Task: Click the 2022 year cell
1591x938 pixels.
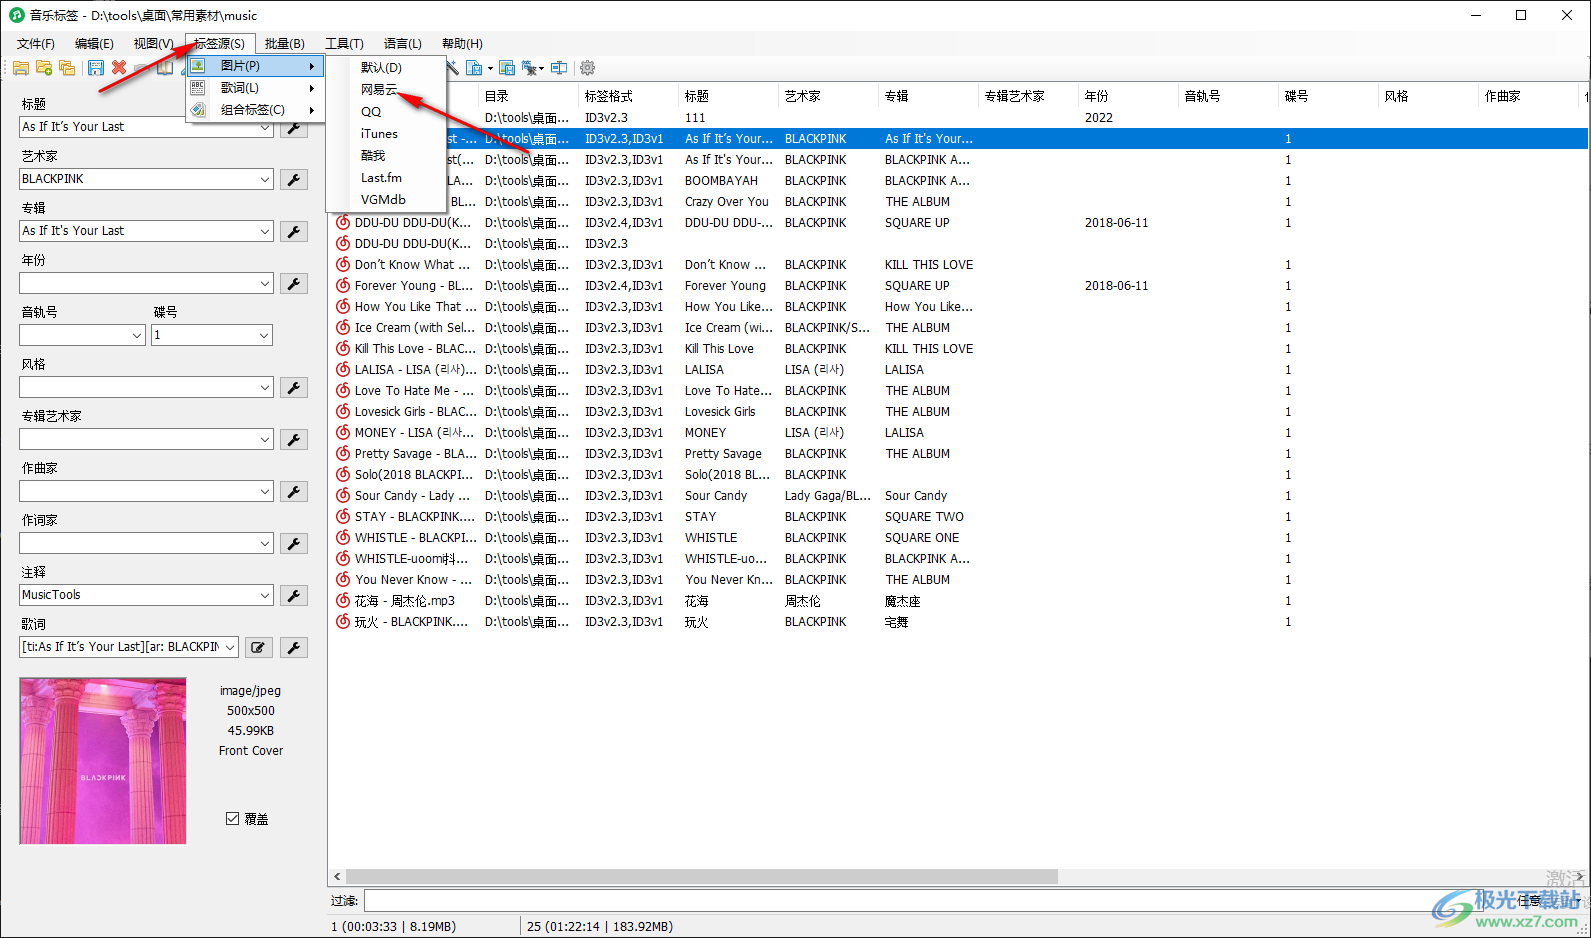Action: 1099,118
